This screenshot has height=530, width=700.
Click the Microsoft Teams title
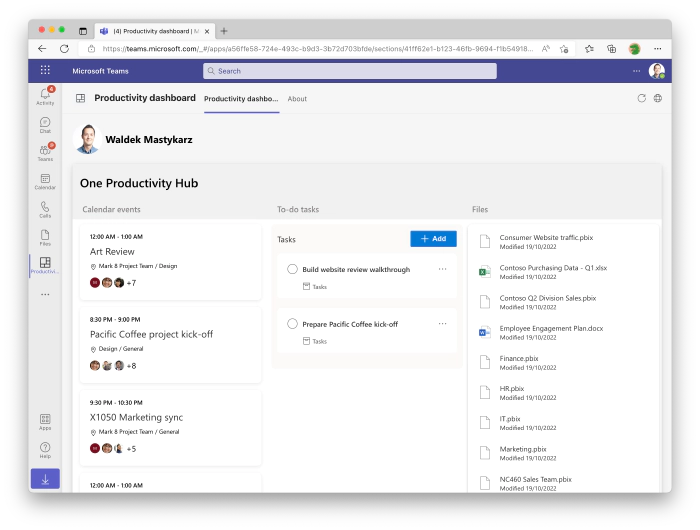100,71
